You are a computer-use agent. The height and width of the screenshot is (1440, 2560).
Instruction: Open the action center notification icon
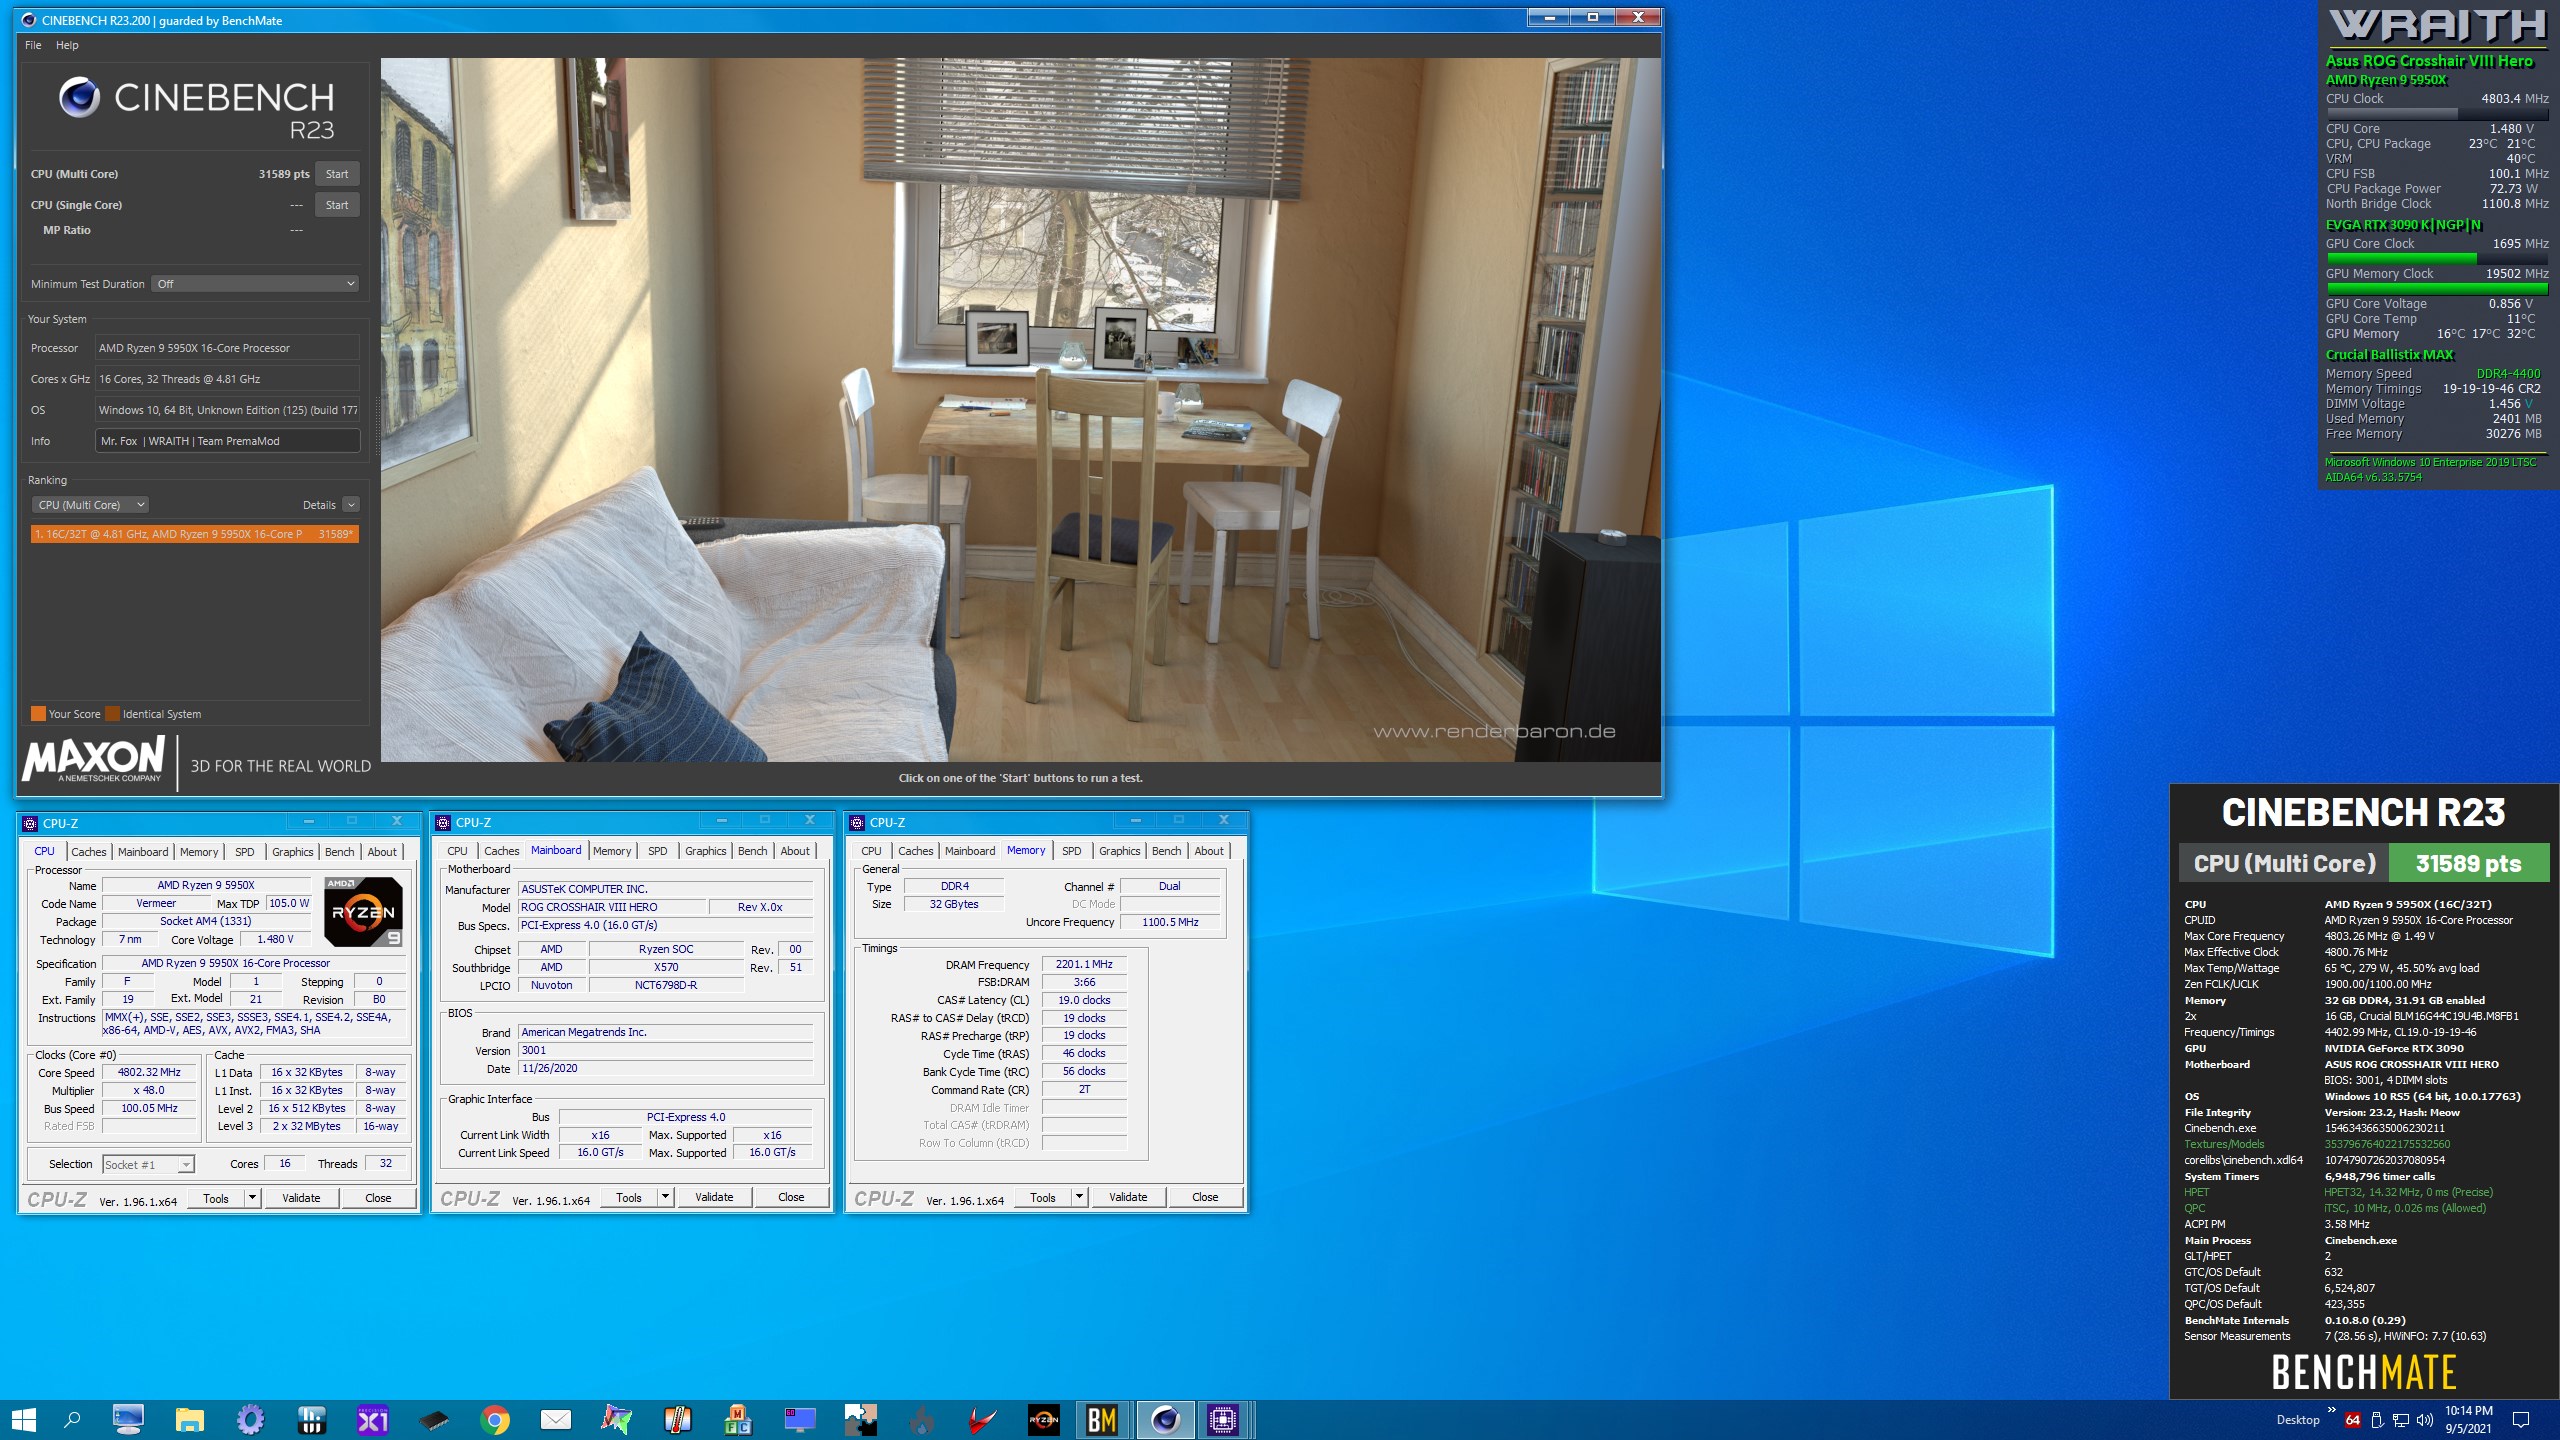point(2521,1420)
